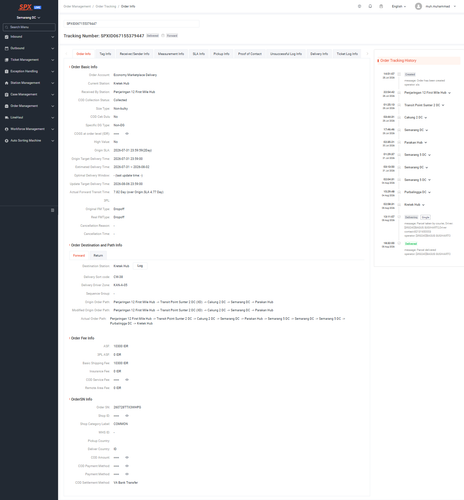This screenshot has width=464, height=500.
Task: Expand Penjaringan 12 First Mile Hub history entry
Action: tap(427, 93)
